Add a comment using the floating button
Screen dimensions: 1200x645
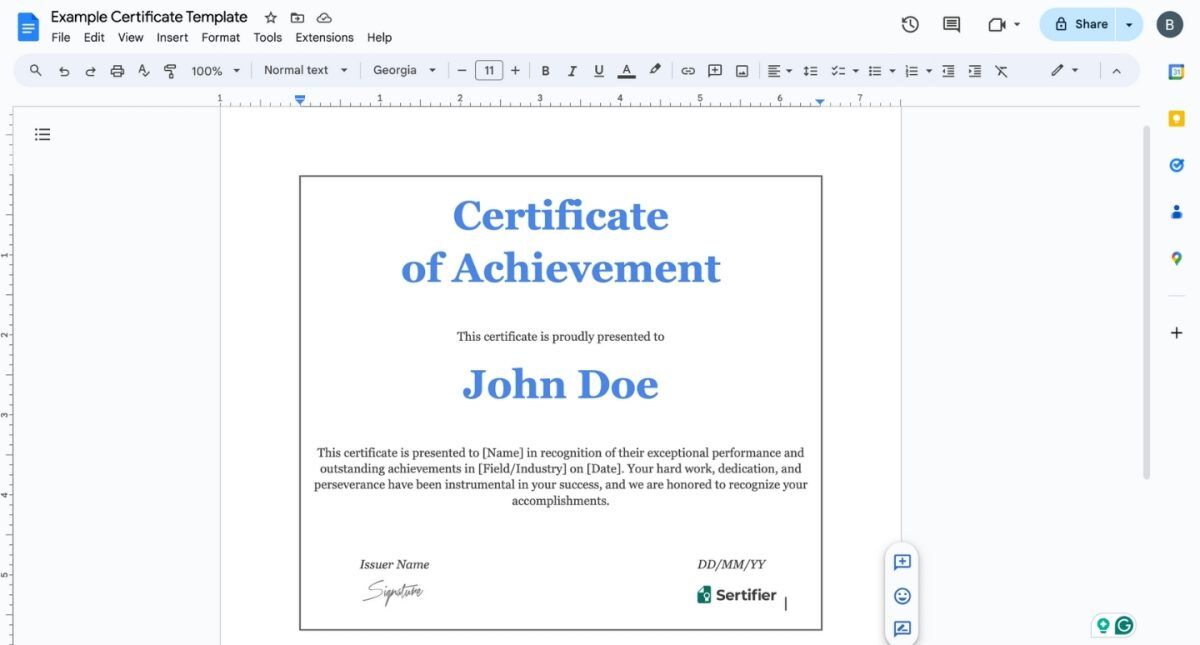[x=902, y=562]
